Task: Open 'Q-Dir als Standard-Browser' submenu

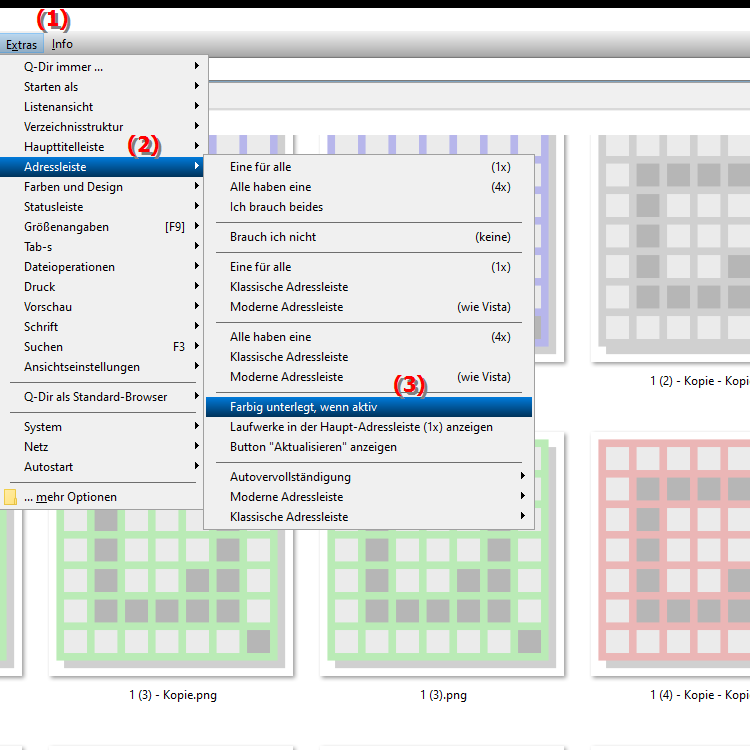Action: [x=103, y=397]
